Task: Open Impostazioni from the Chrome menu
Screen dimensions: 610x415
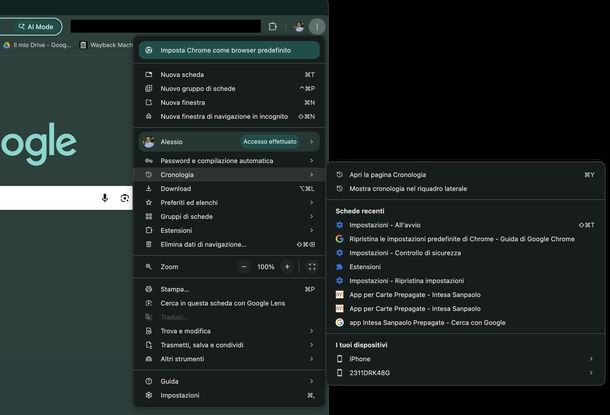Action: (x=229, y=396)
